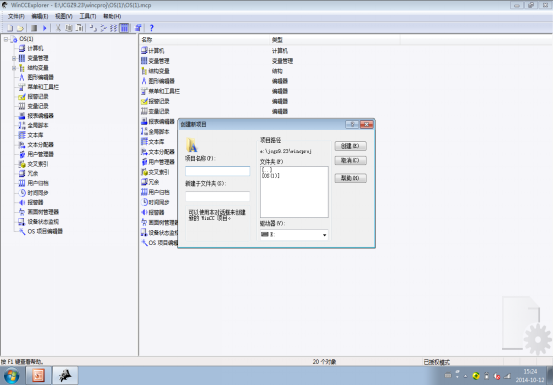Select 画面树管理器 in the navigation tree
This screenshot has width=554, height=385.
point(43,212)
